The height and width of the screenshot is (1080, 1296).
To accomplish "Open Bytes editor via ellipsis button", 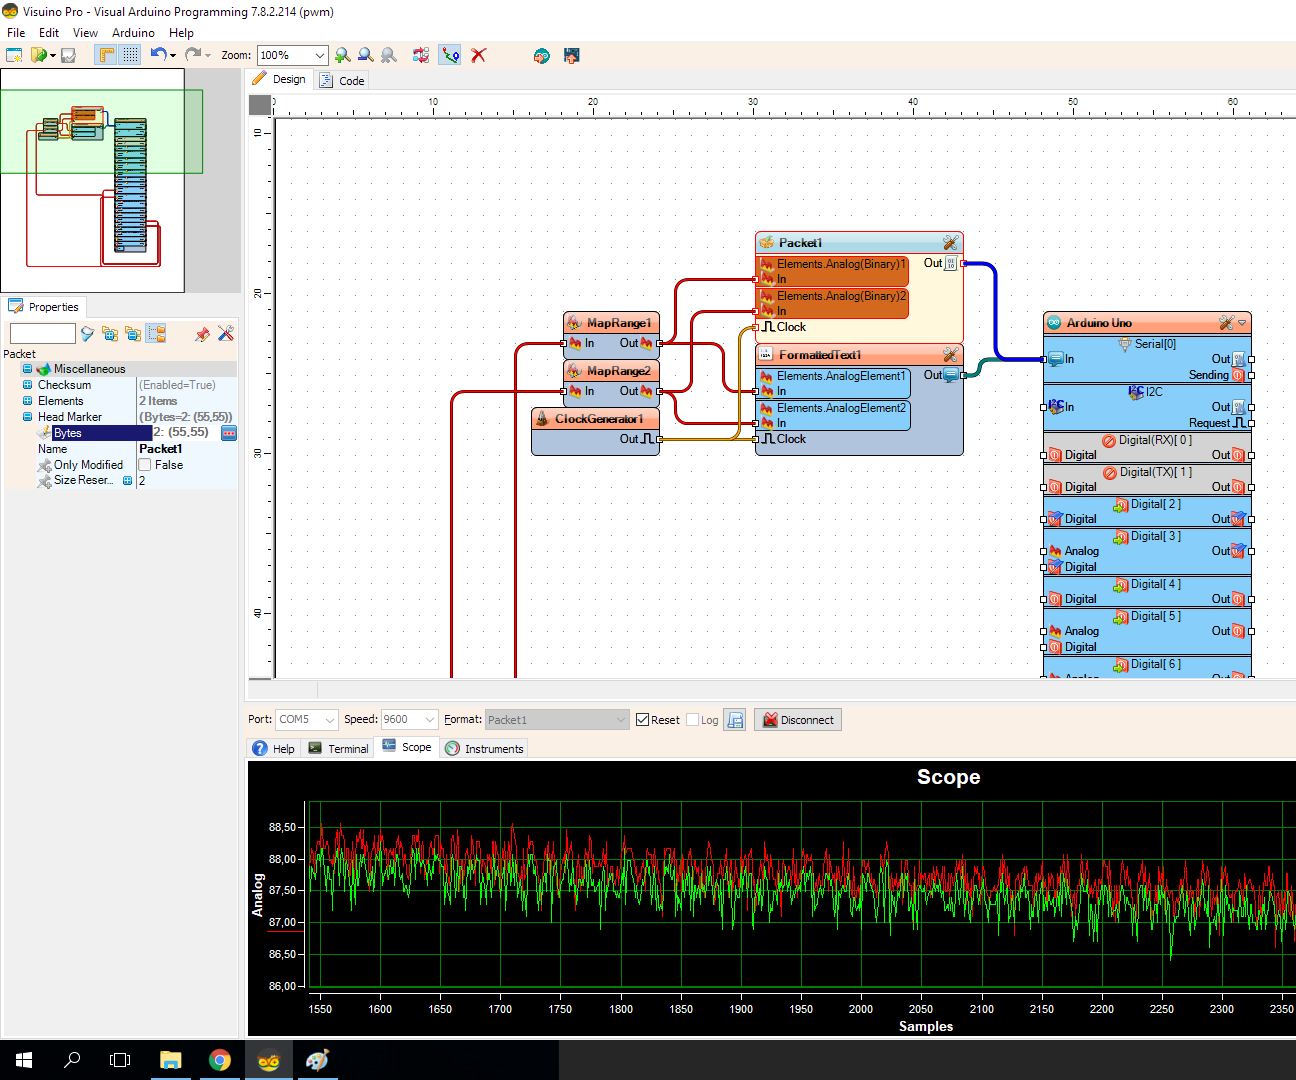I will click(229, 433).
